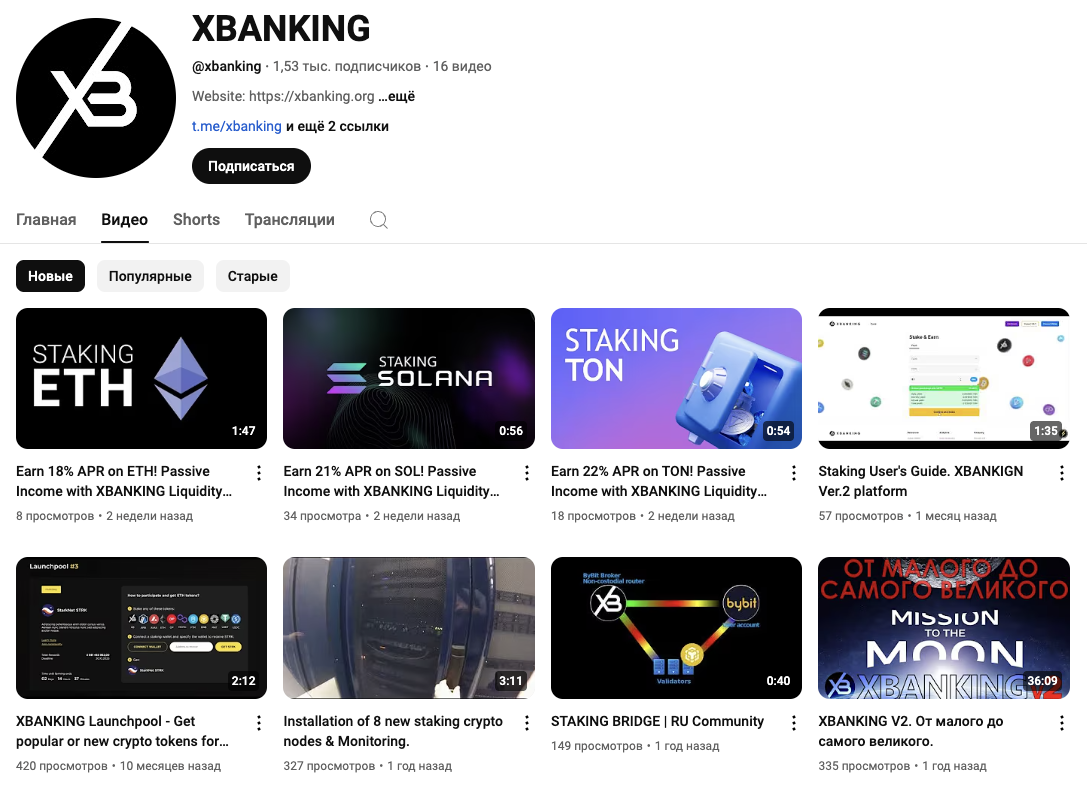Click the 0:40 duration badge
The width and height of the screenshot is (1087, 787).
coord(779,681)
